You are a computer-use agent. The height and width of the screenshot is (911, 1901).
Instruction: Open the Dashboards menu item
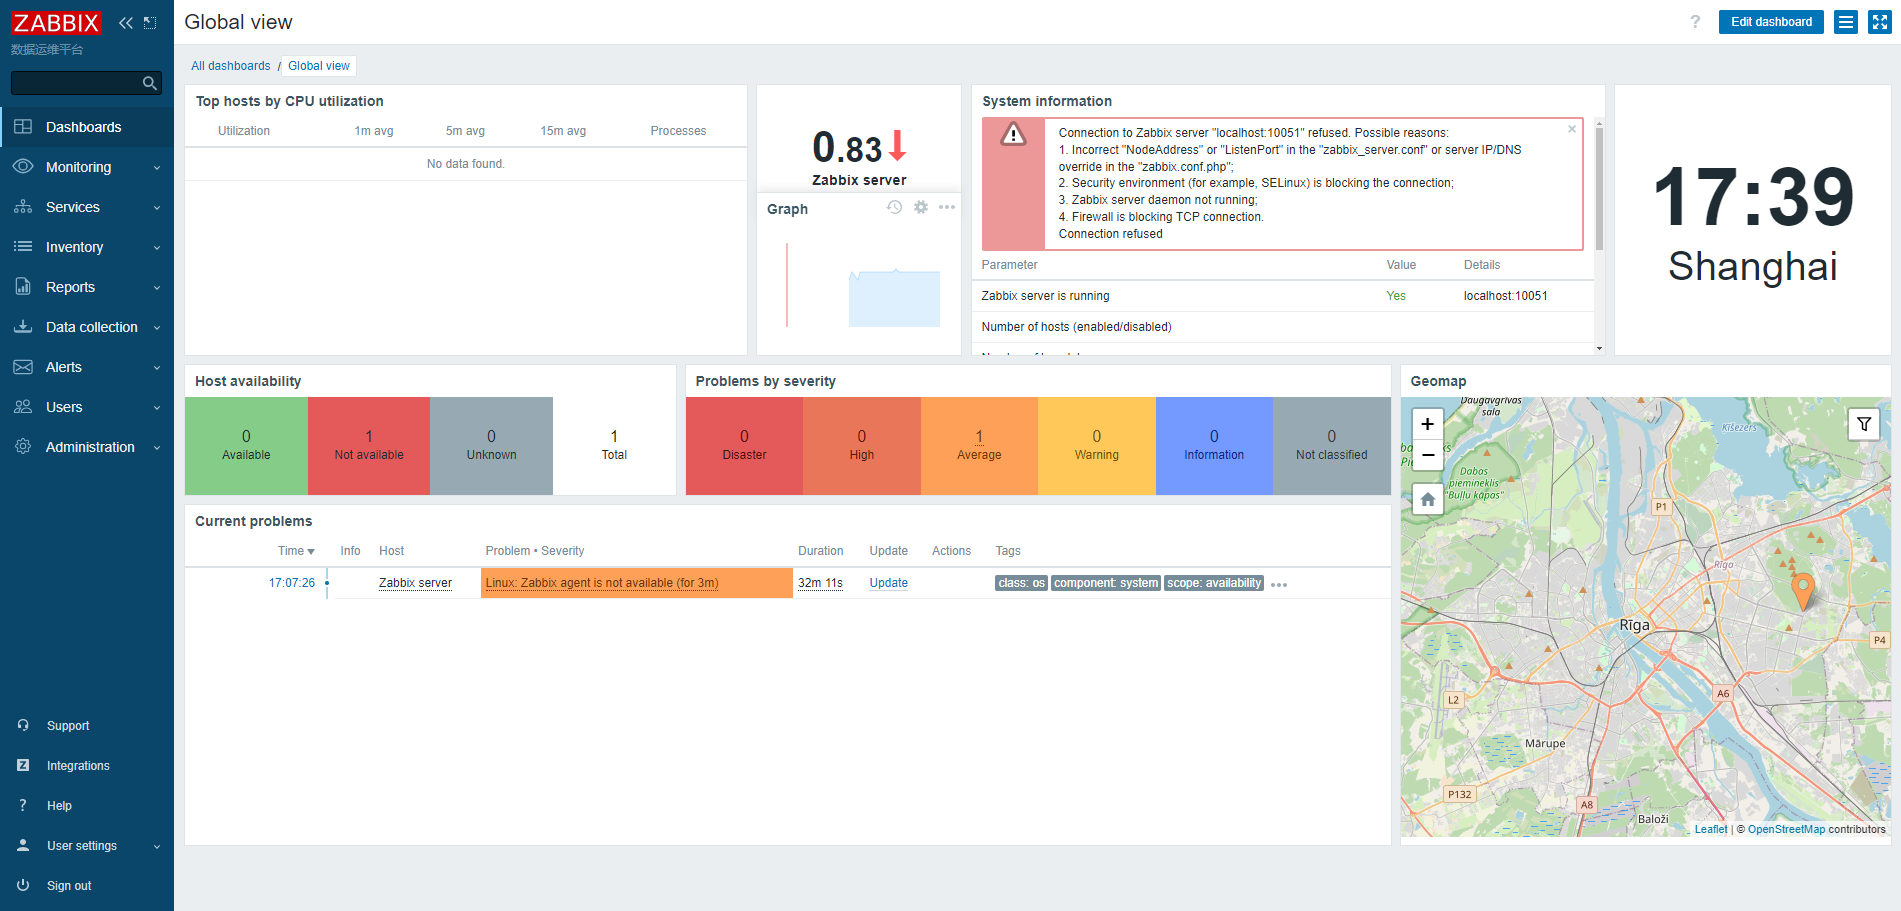pos(87,127)
